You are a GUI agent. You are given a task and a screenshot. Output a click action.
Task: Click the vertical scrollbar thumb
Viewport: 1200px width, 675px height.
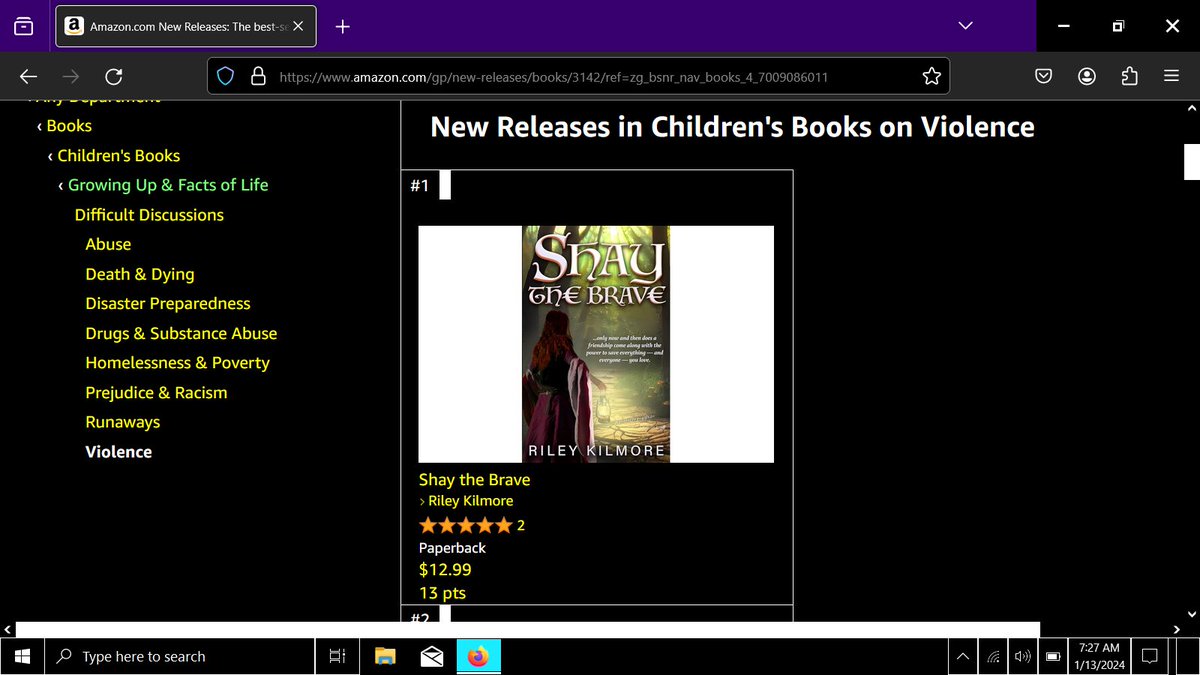(x=1191, y=162)
